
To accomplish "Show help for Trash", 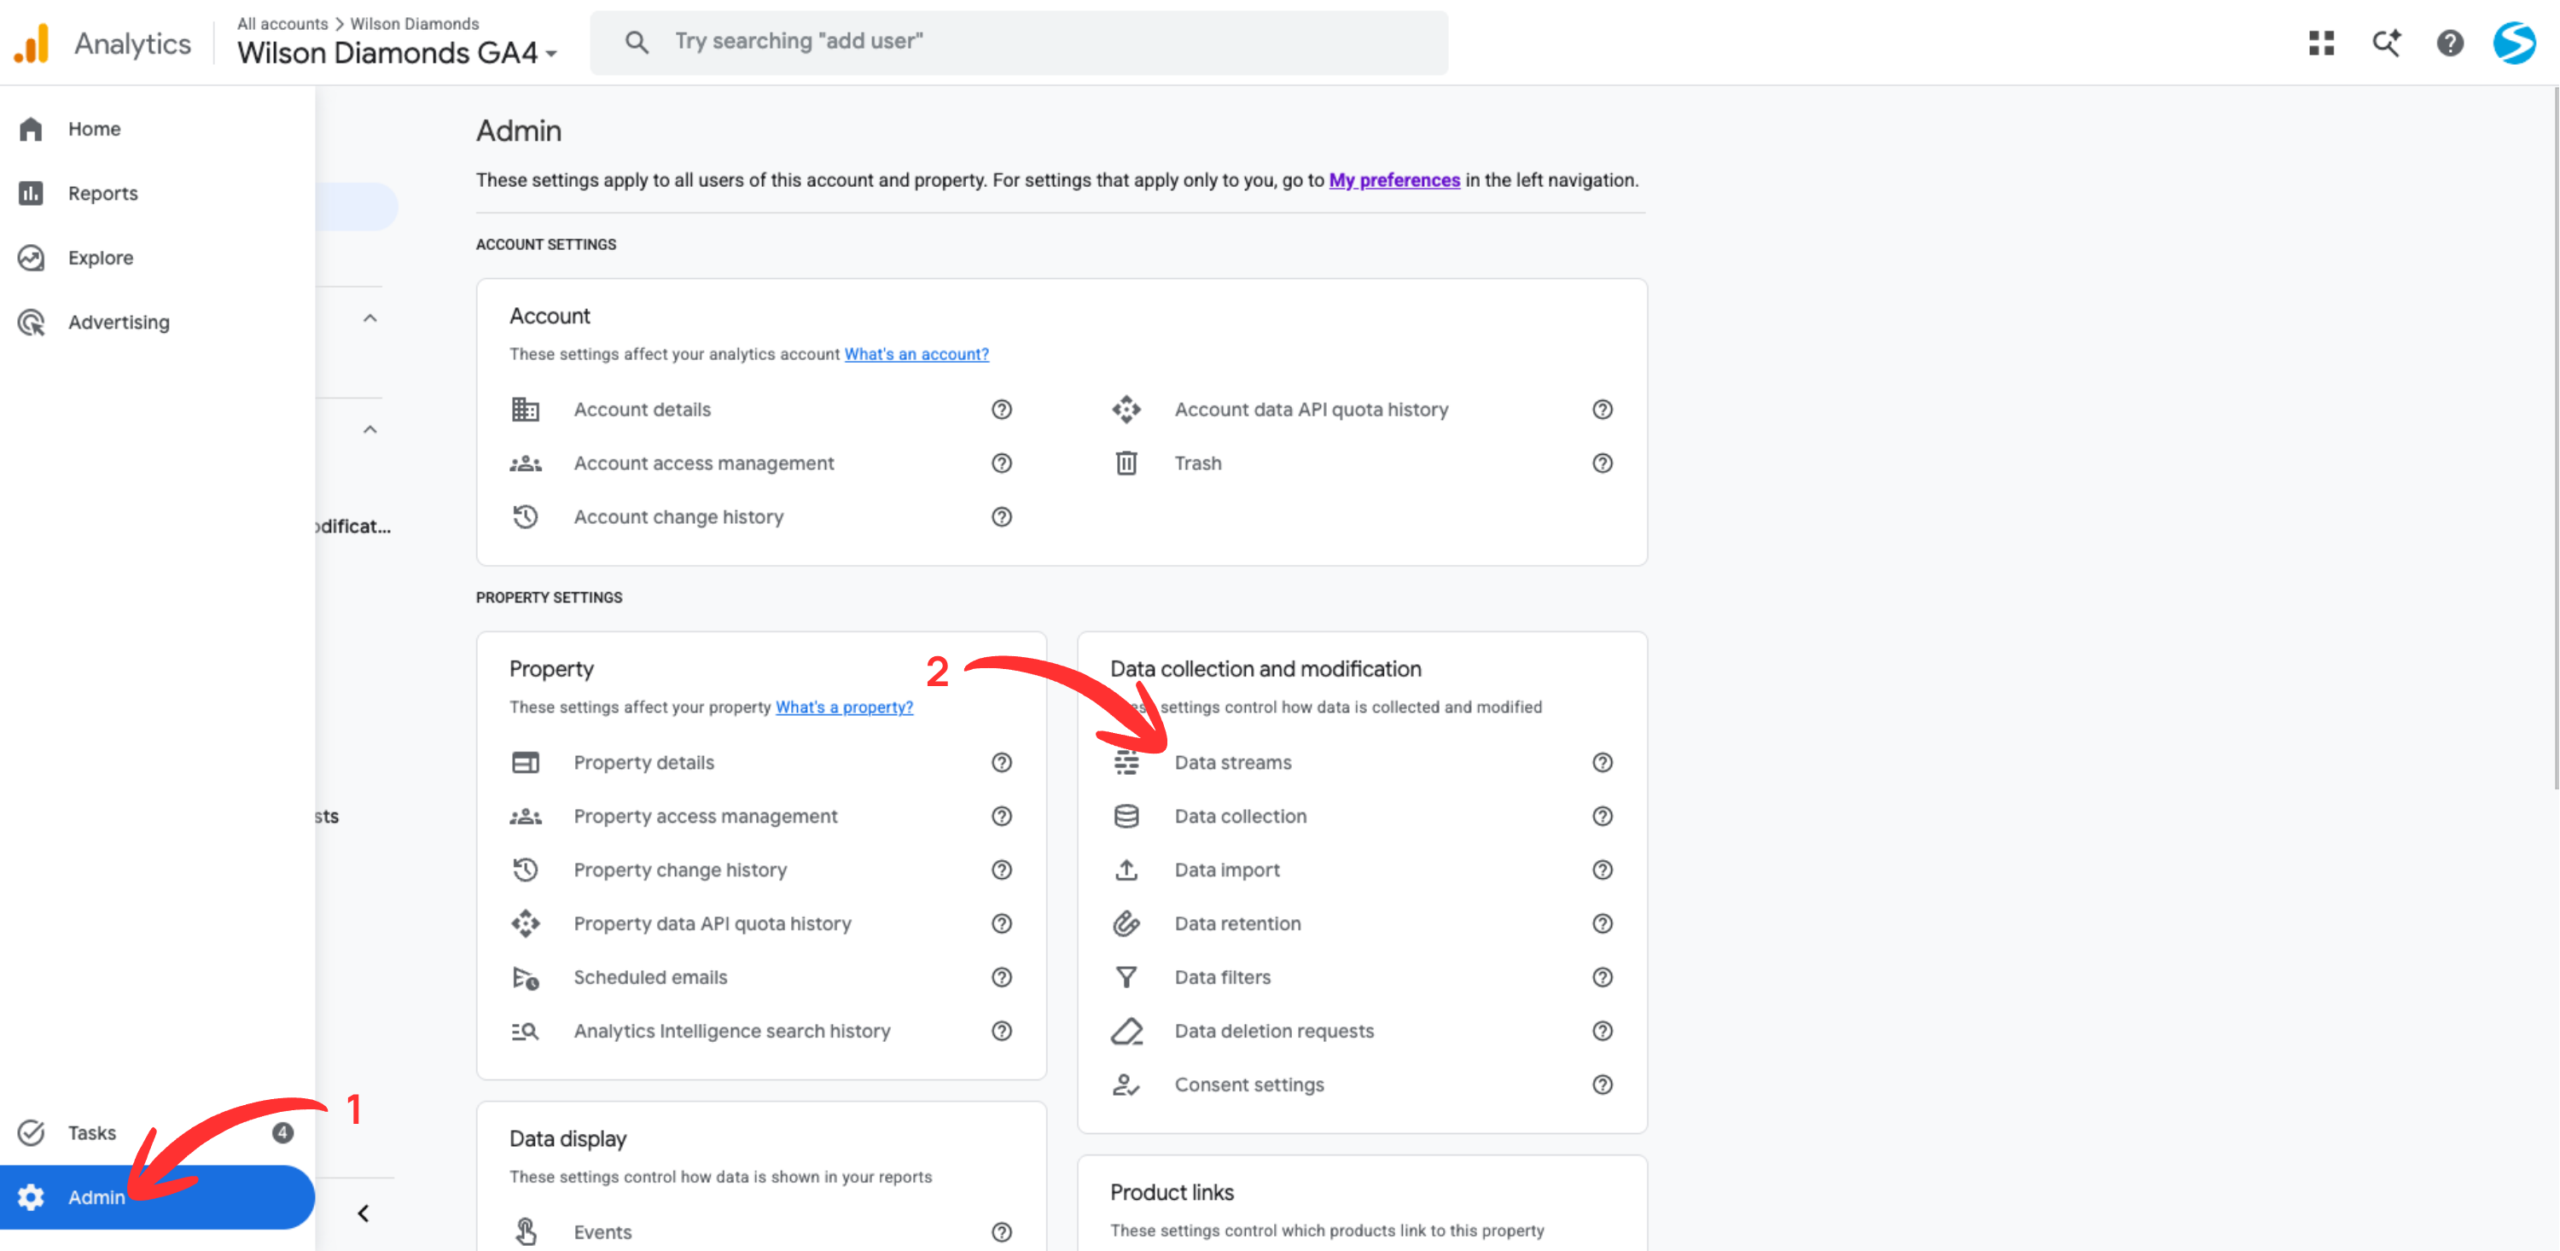I will (x=1602, y=463).
